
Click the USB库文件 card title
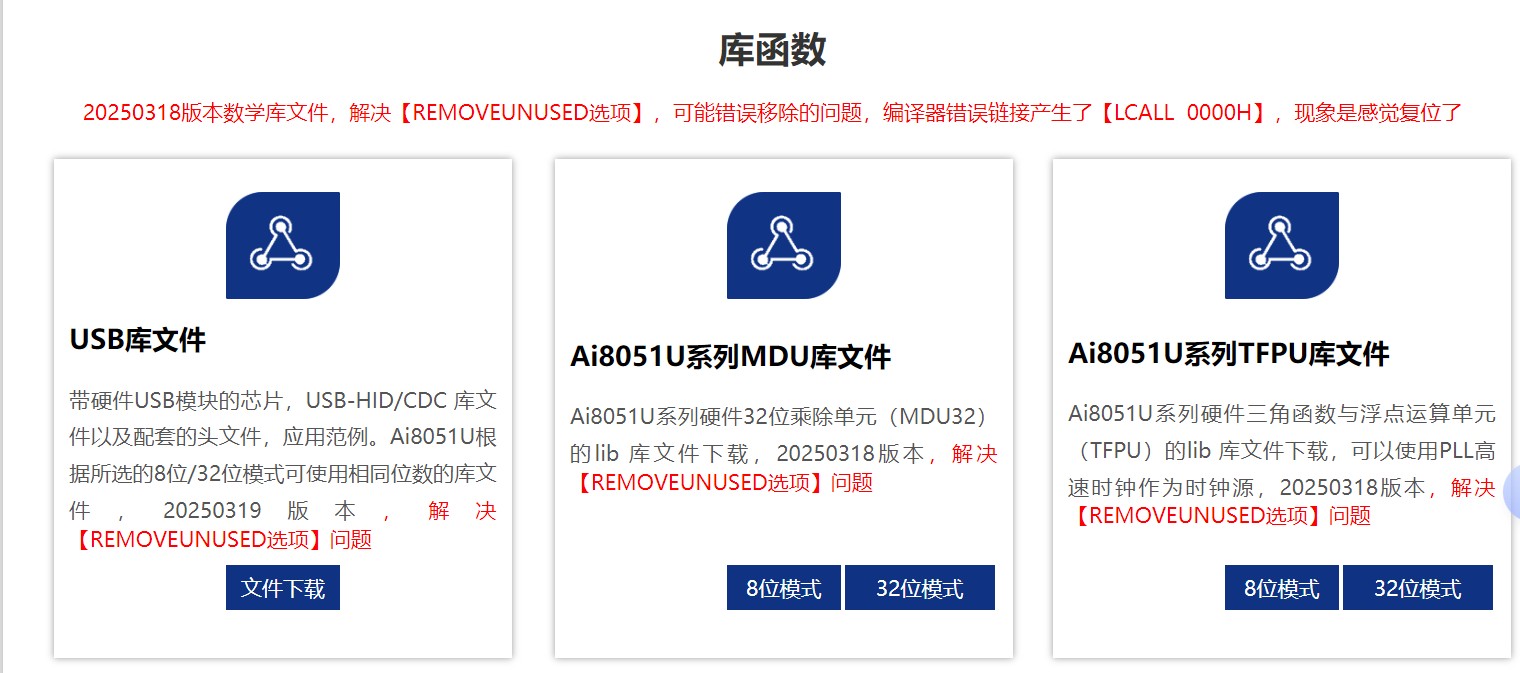(x=138, y=340)
